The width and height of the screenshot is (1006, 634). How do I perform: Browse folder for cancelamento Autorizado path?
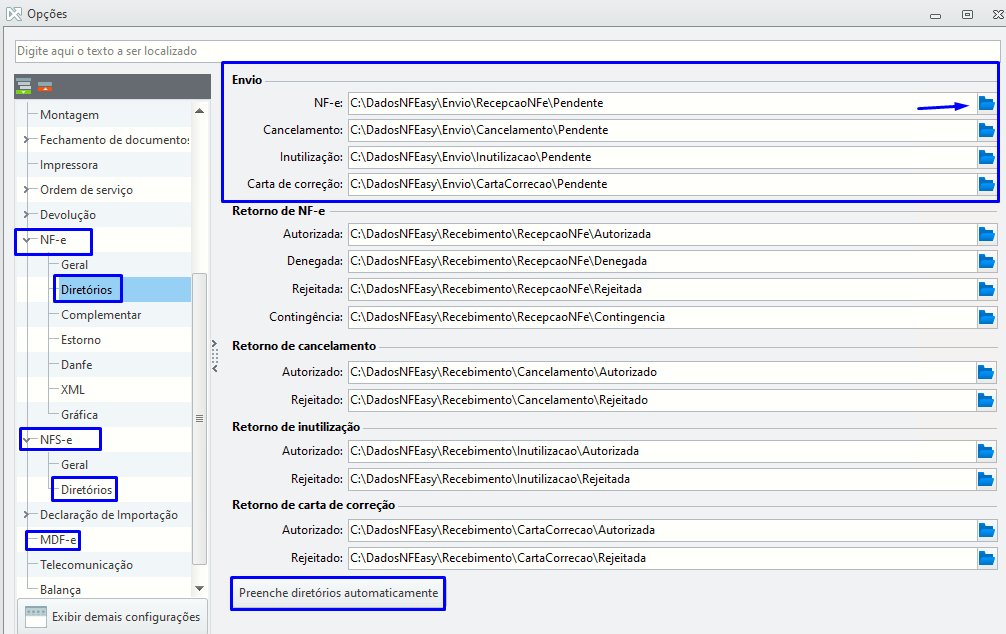click(x=985, y=372)
